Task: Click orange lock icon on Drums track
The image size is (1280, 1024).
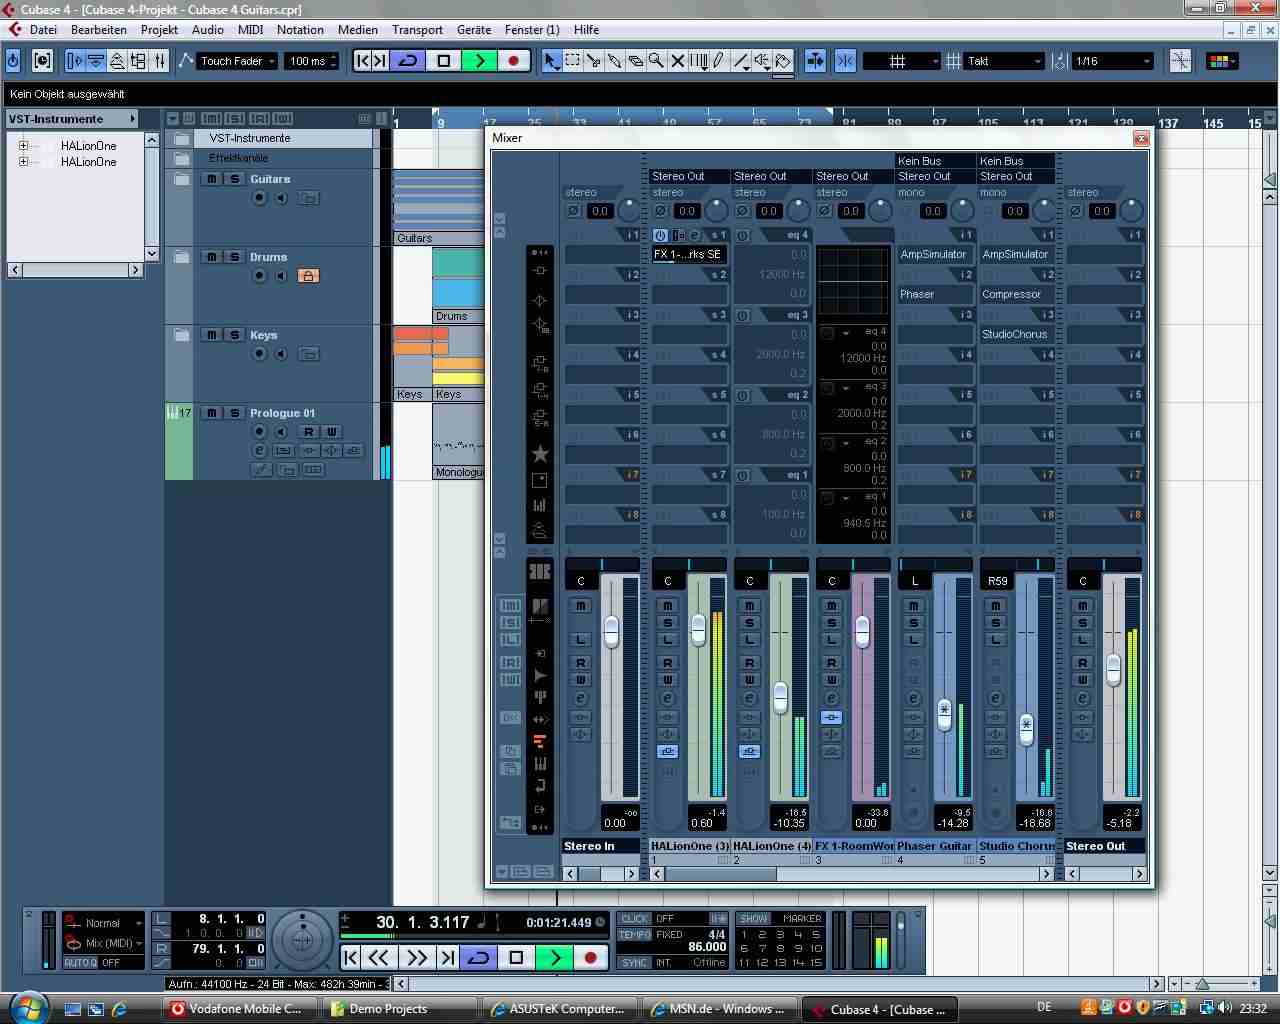Action: [308, 276]
